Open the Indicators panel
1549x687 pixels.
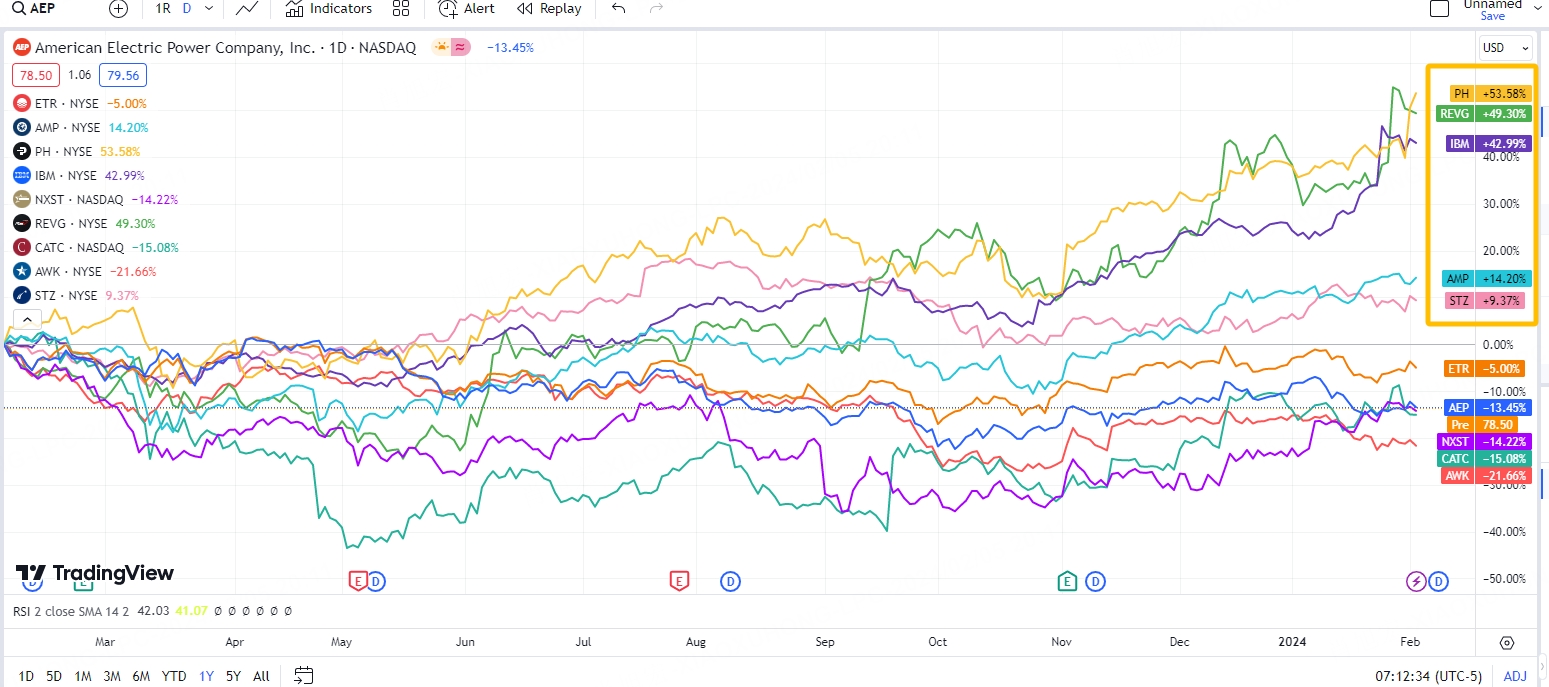pos(328,9)
